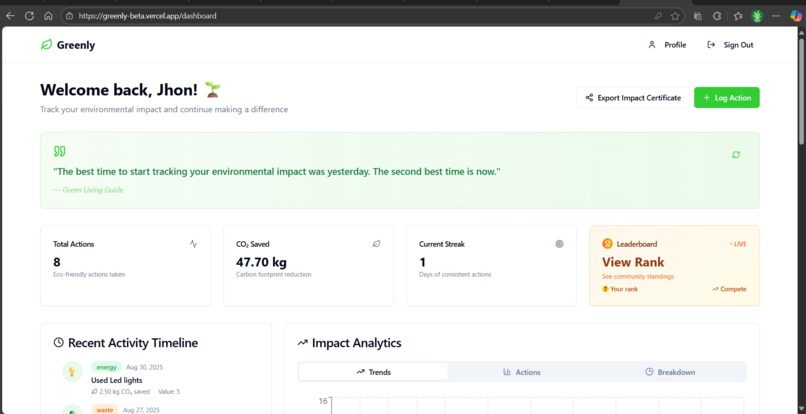Click the Greenly leaf logo

[46, 45]
